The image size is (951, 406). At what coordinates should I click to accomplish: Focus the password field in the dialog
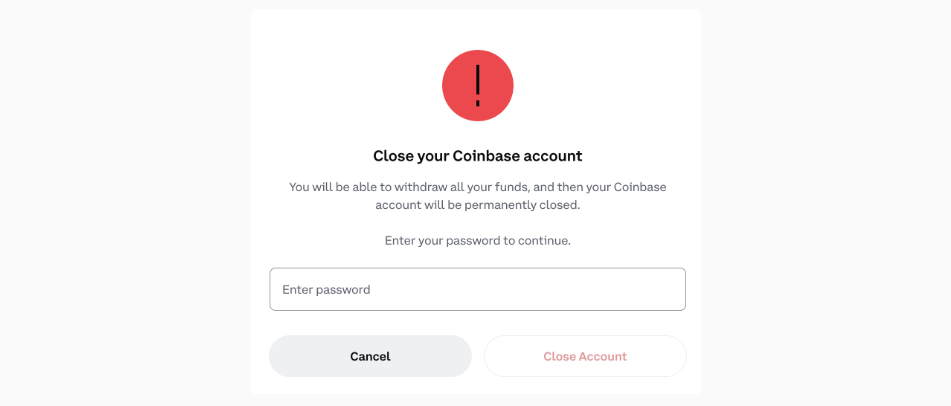477,289
